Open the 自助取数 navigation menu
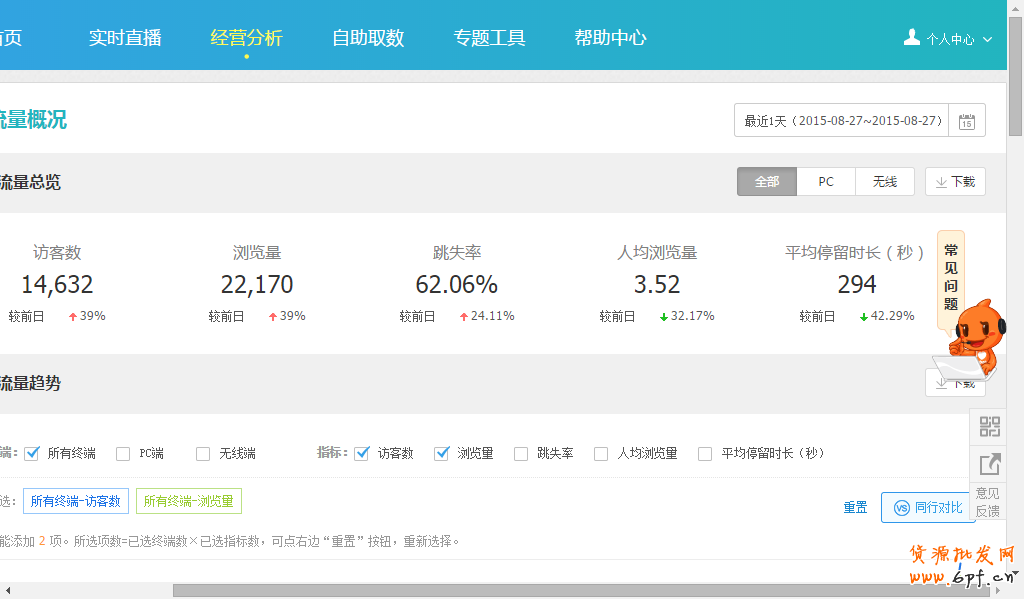Screen dimensions: 1024x599 point(367,37)
